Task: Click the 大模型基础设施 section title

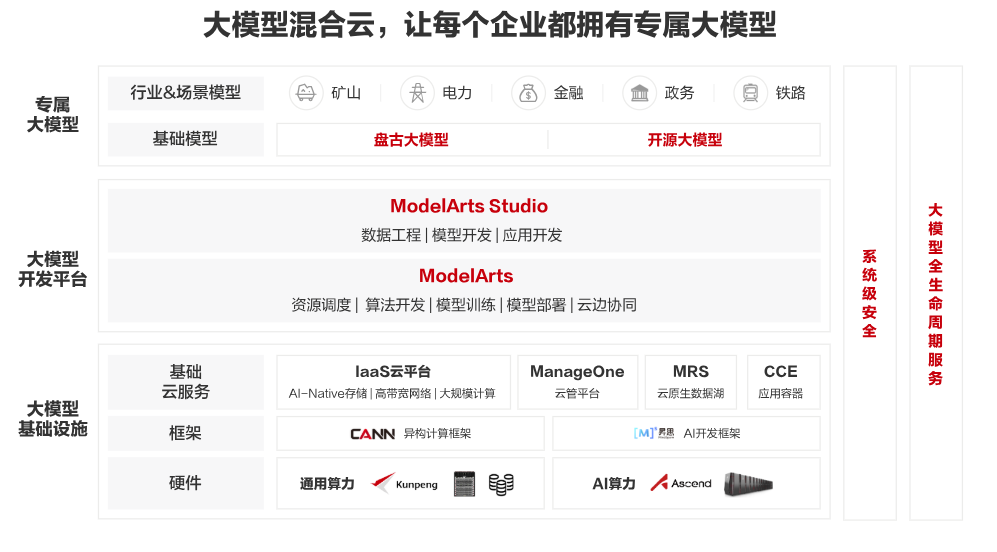Action: pos(53,418)
